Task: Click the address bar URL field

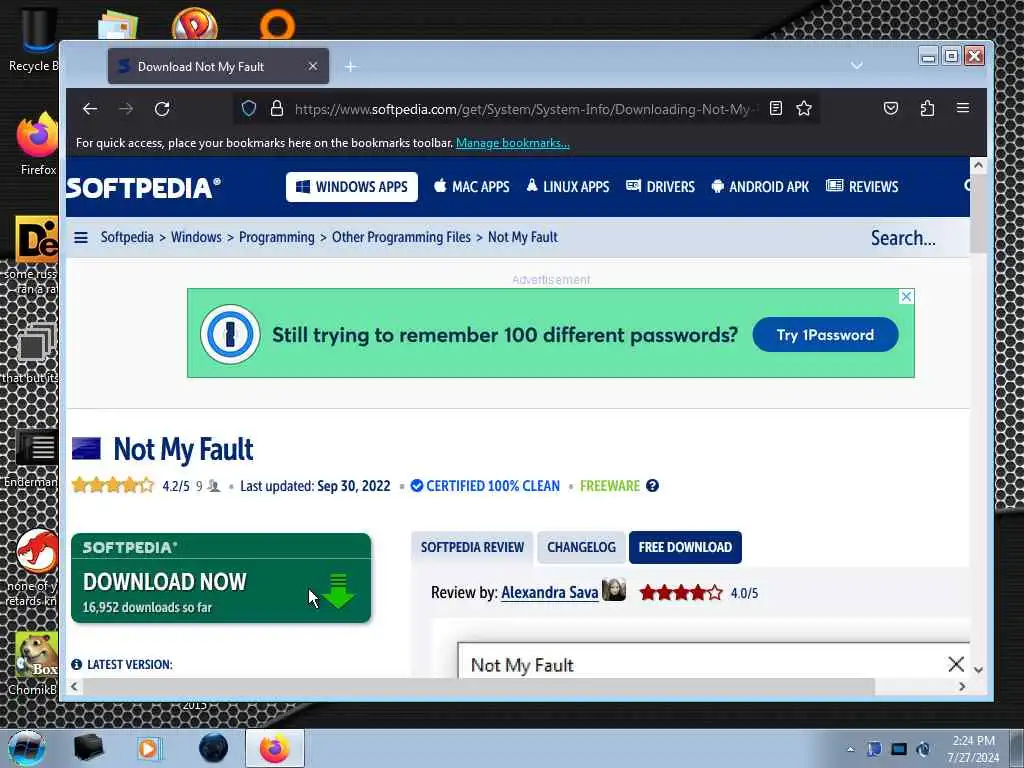Action: click(526, 109)
